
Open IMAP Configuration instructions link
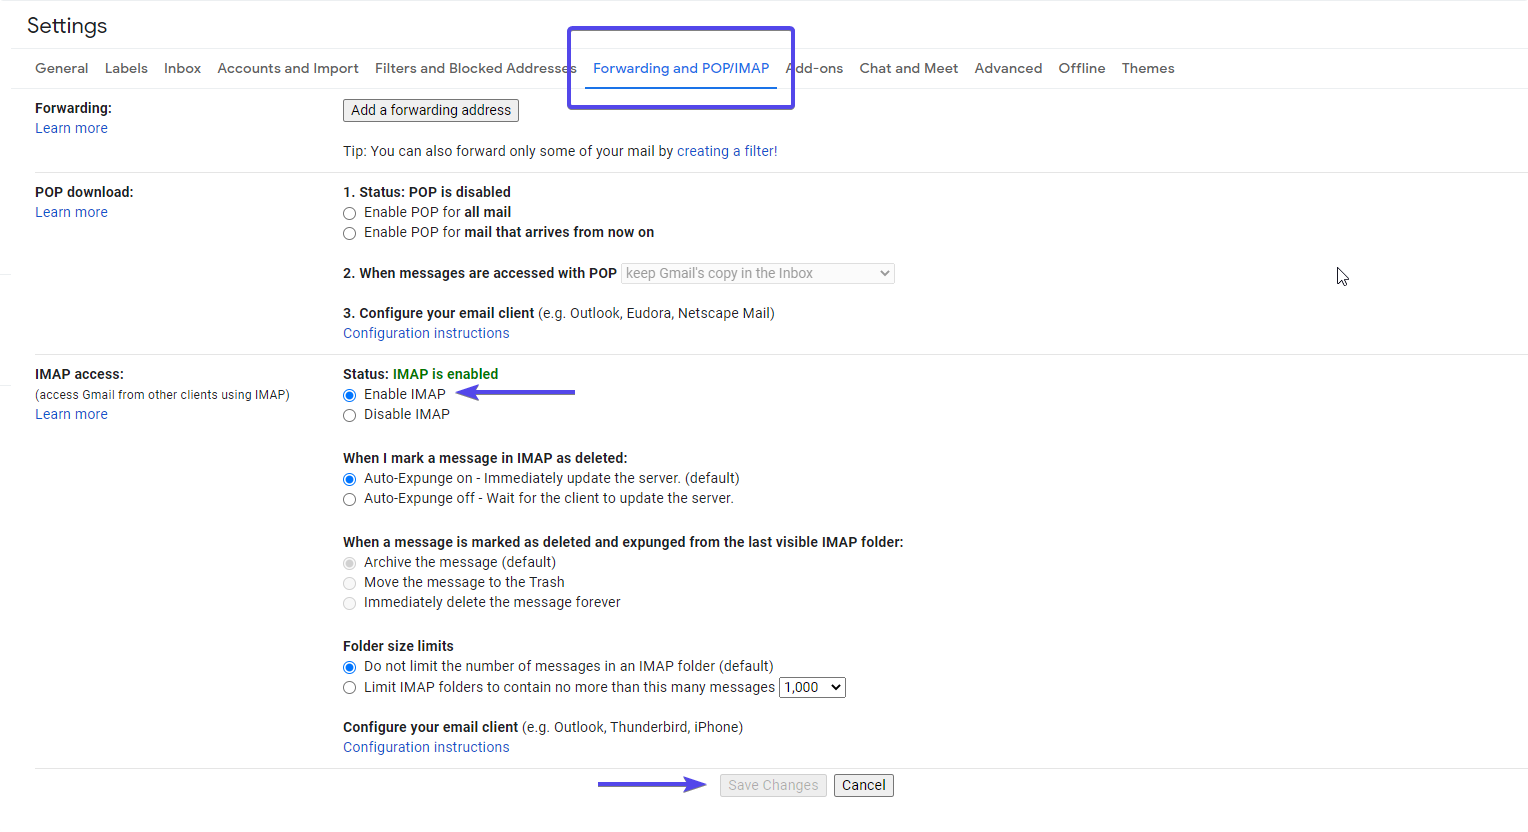pyautogui.click(x=426, y=747)
